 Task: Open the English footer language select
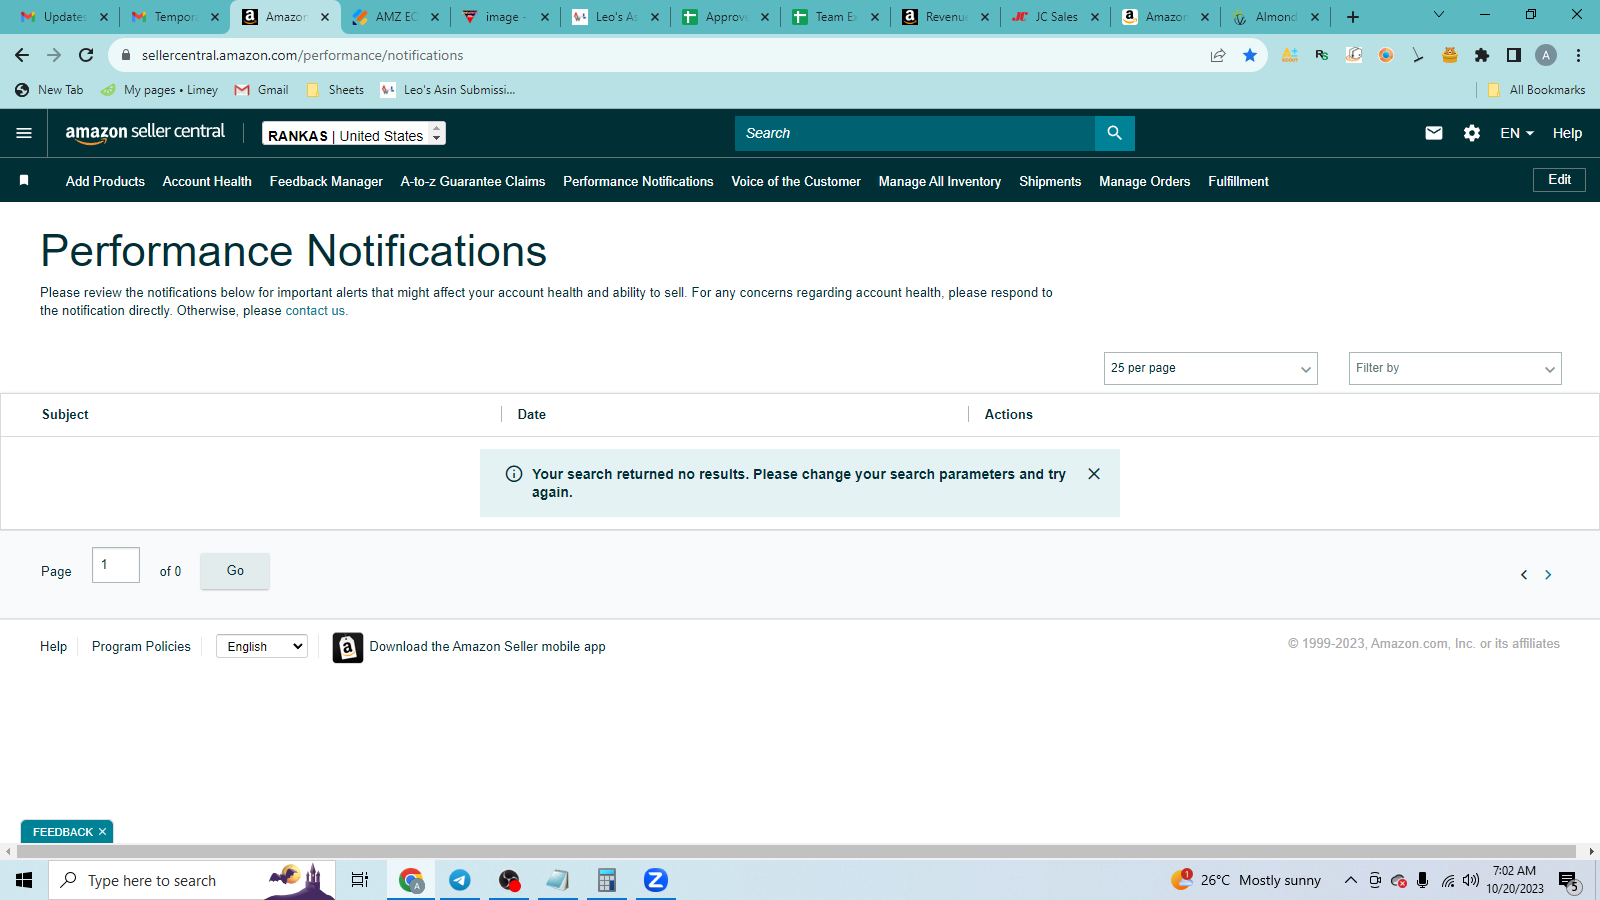[x=262, y=647]
